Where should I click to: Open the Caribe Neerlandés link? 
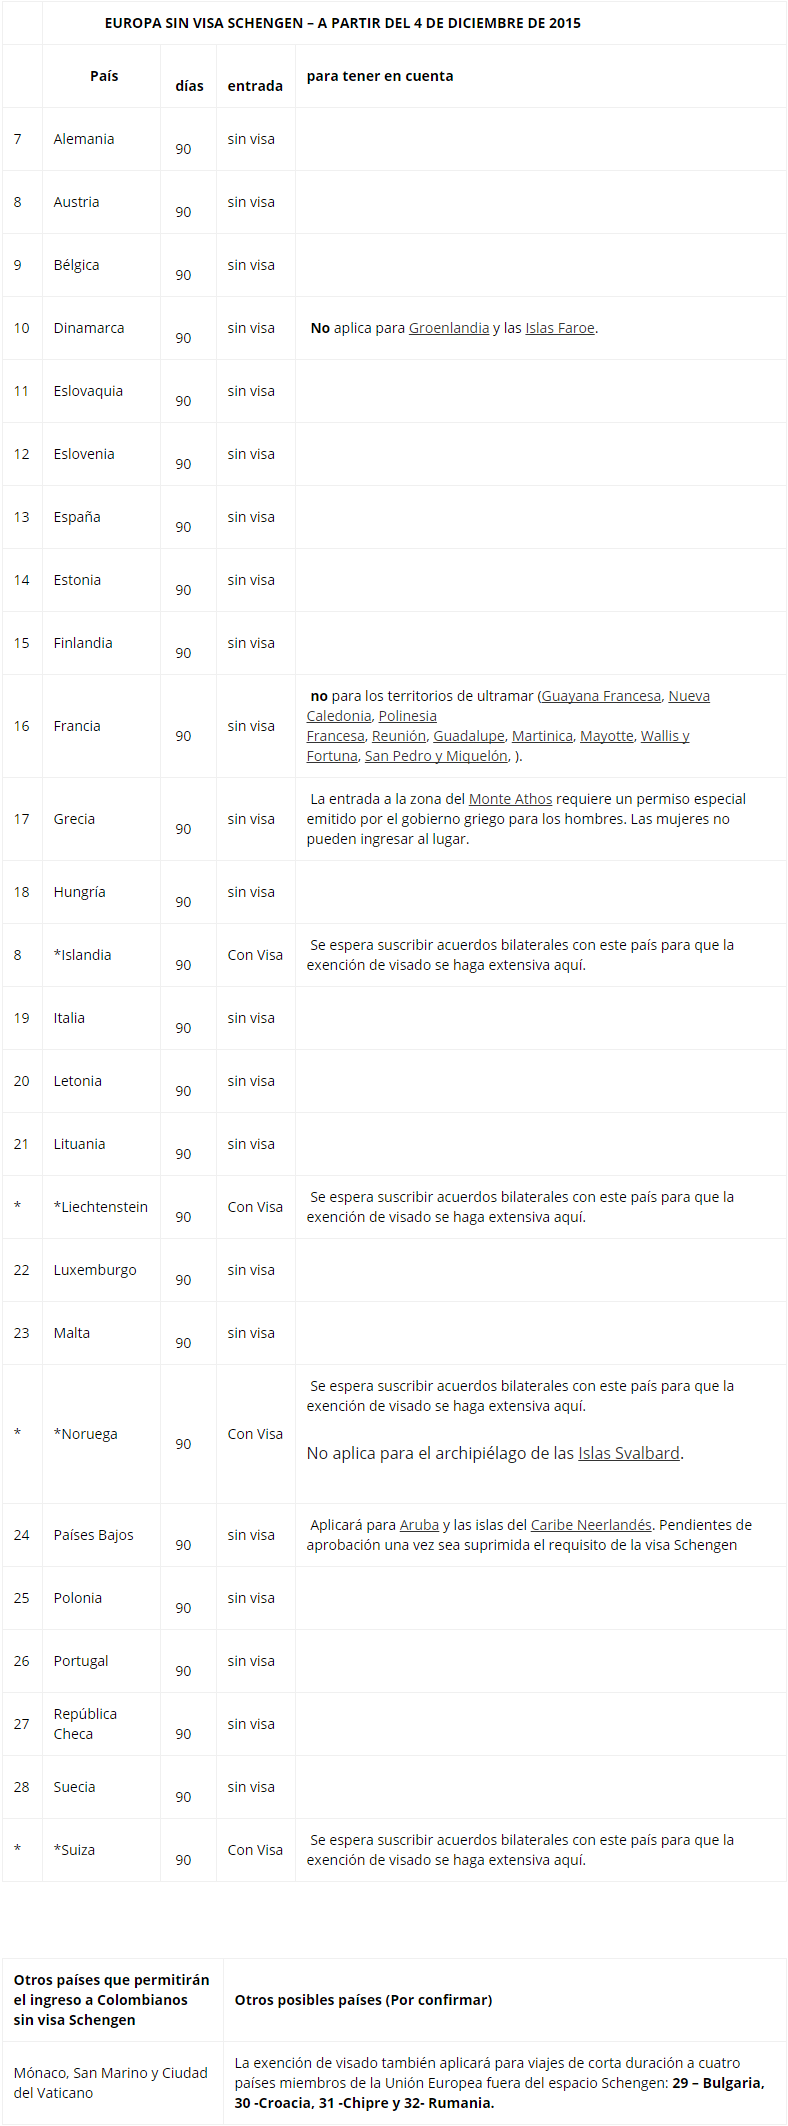[591, 1525]
